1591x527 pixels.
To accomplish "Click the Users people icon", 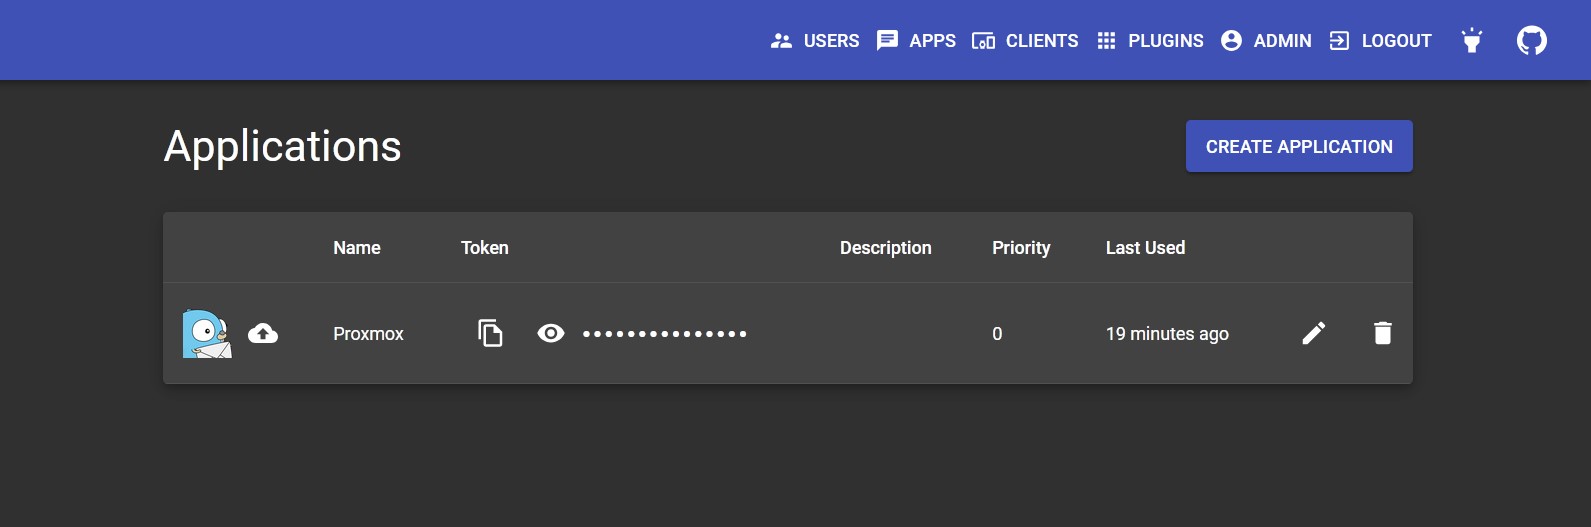I will click(782, 40).
